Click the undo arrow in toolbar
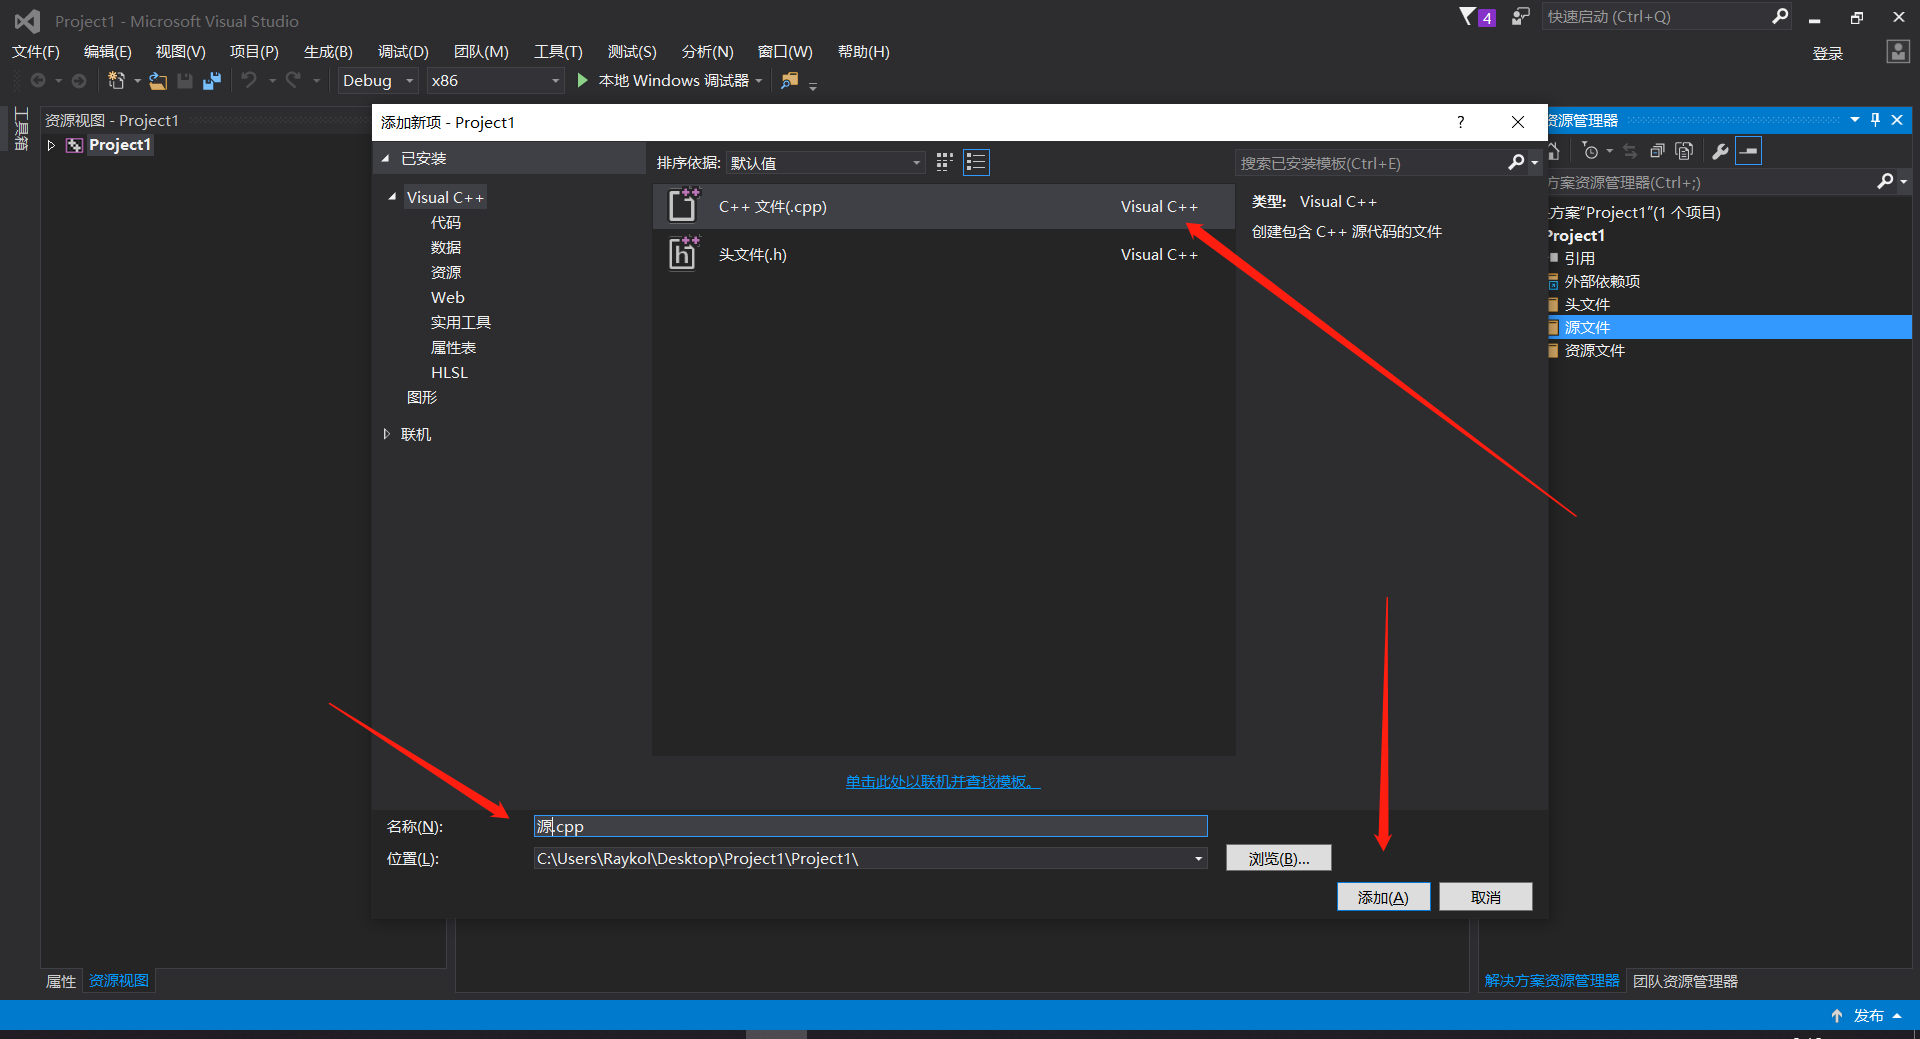The width and height of the screenshot is (1920, 1039). click(x=249, y=80)
